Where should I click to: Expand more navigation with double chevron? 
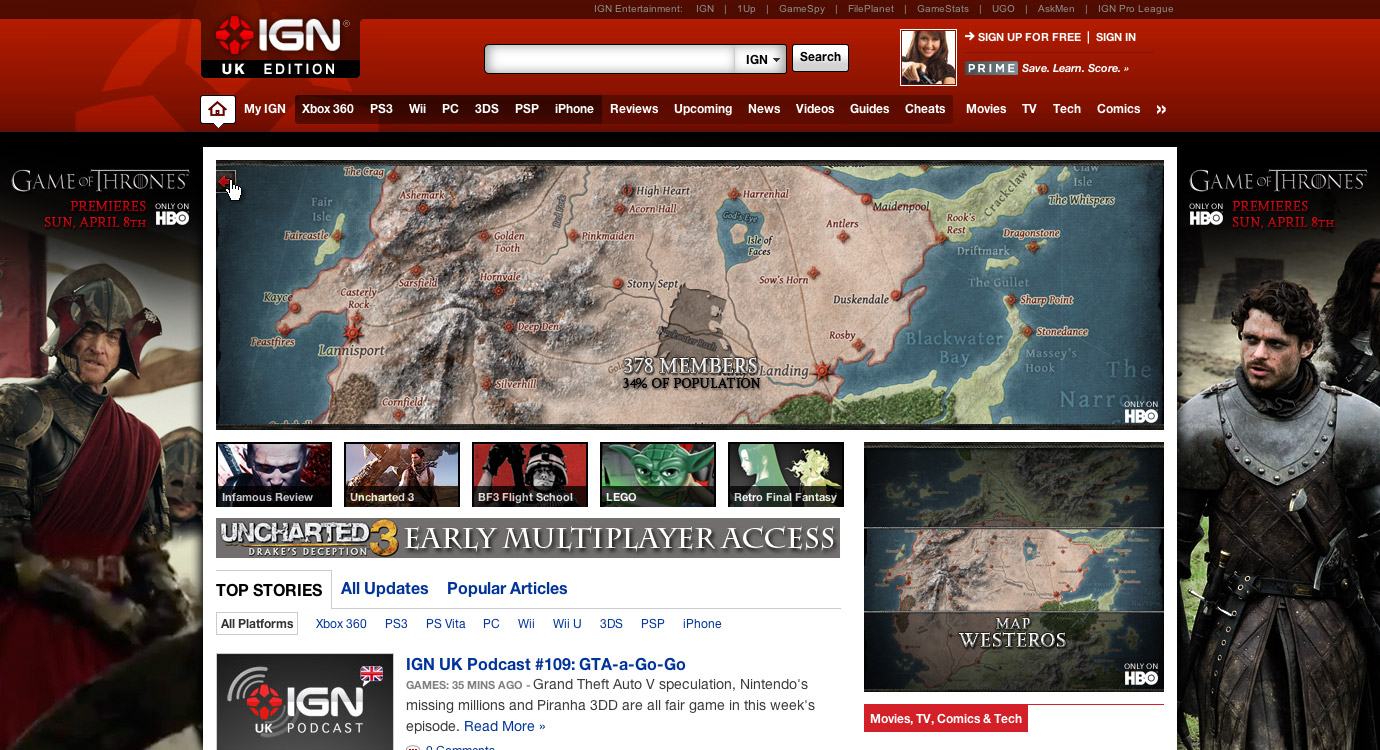(1161, 109)
